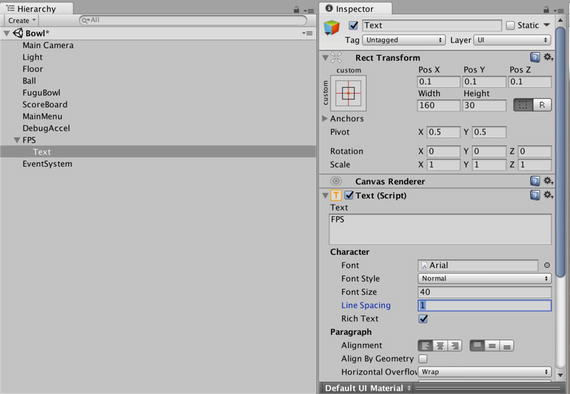Click the object name field containing Text

pyautogui.click(x=431, y=25)
